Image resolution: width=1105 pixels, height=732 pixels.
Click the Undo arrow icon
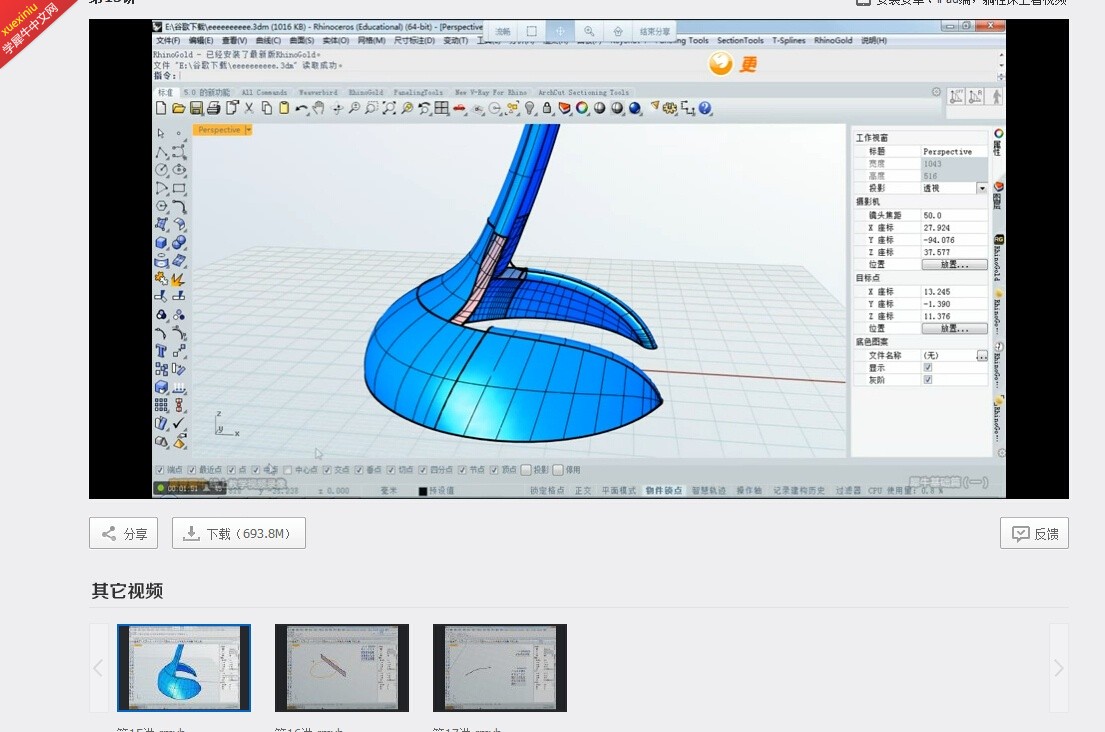[302, 108]
